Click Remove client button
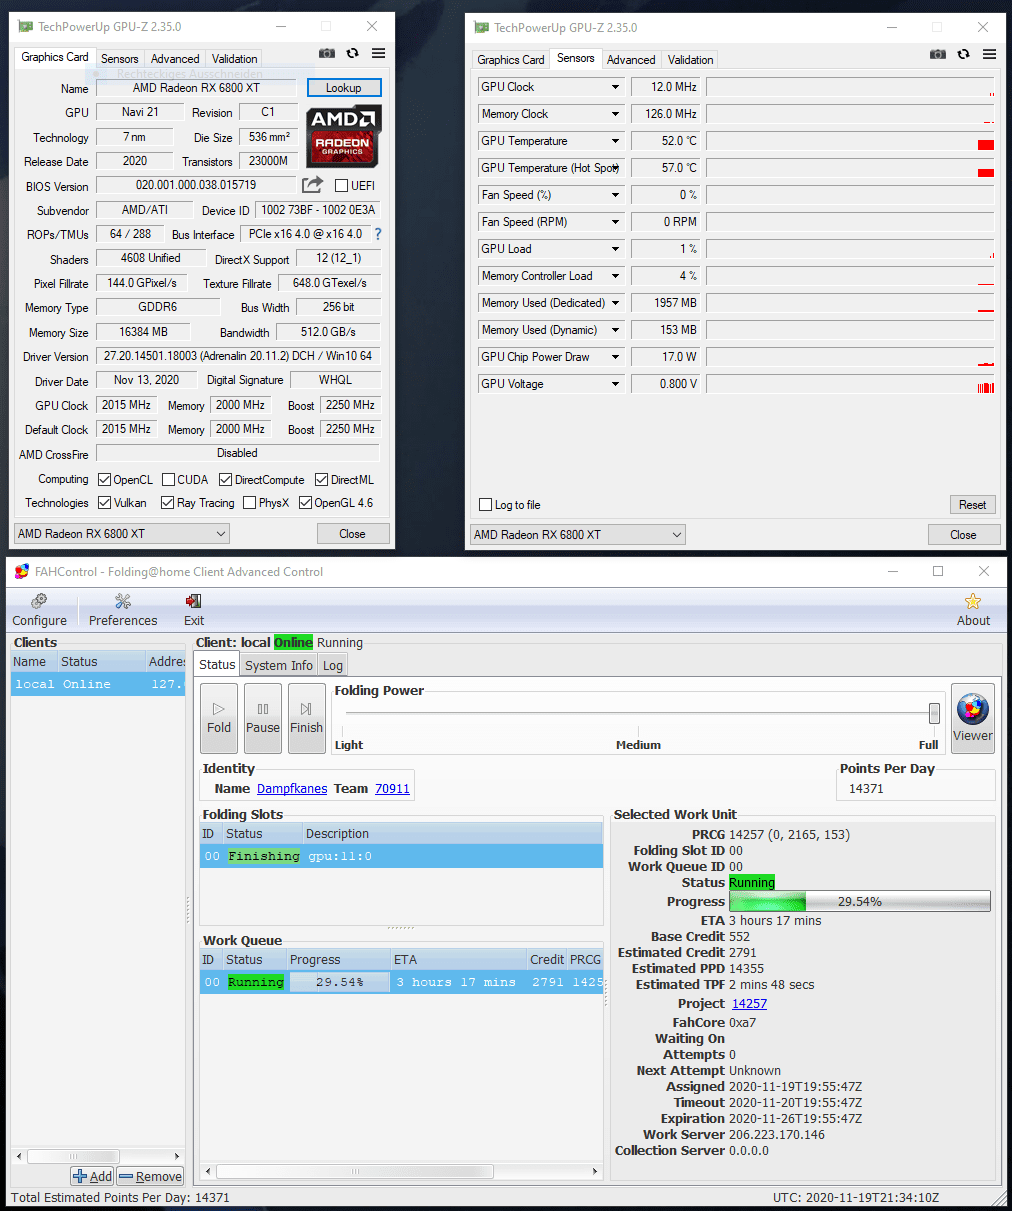This screenshot has width=1012, height=1211. (x=150, y=1177)
